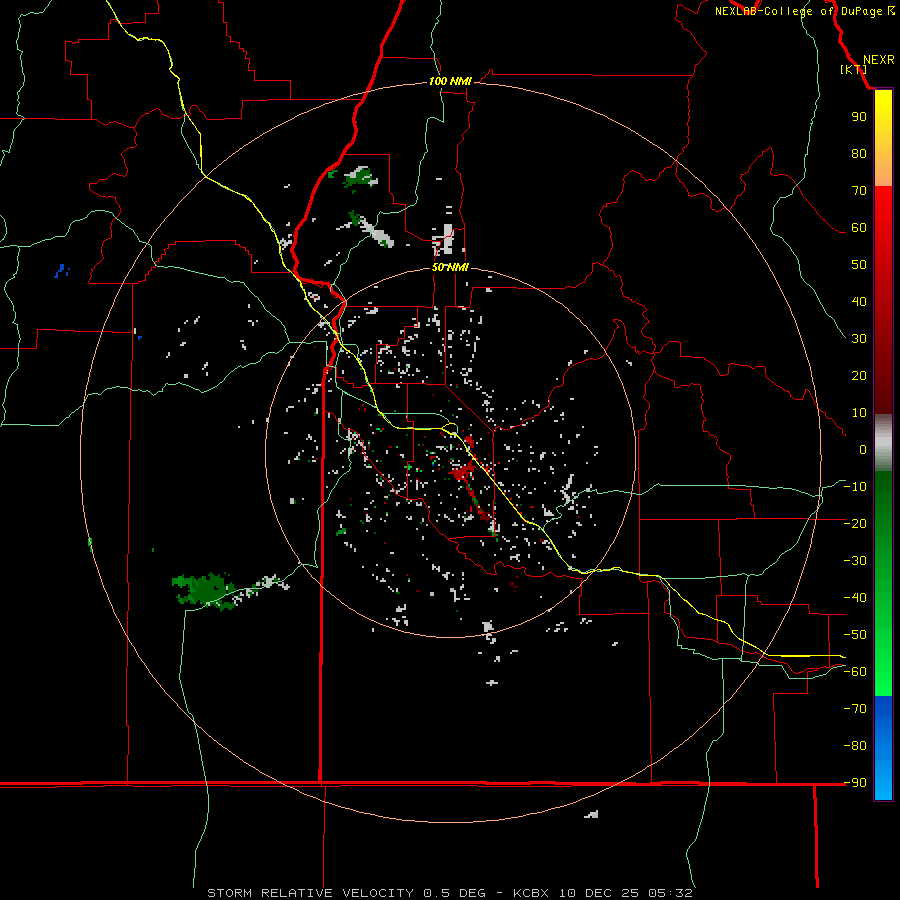This screenshot has width=900, height=900.
Task: Click the 80 value on the velocity scale
Action: click(859, 154)
